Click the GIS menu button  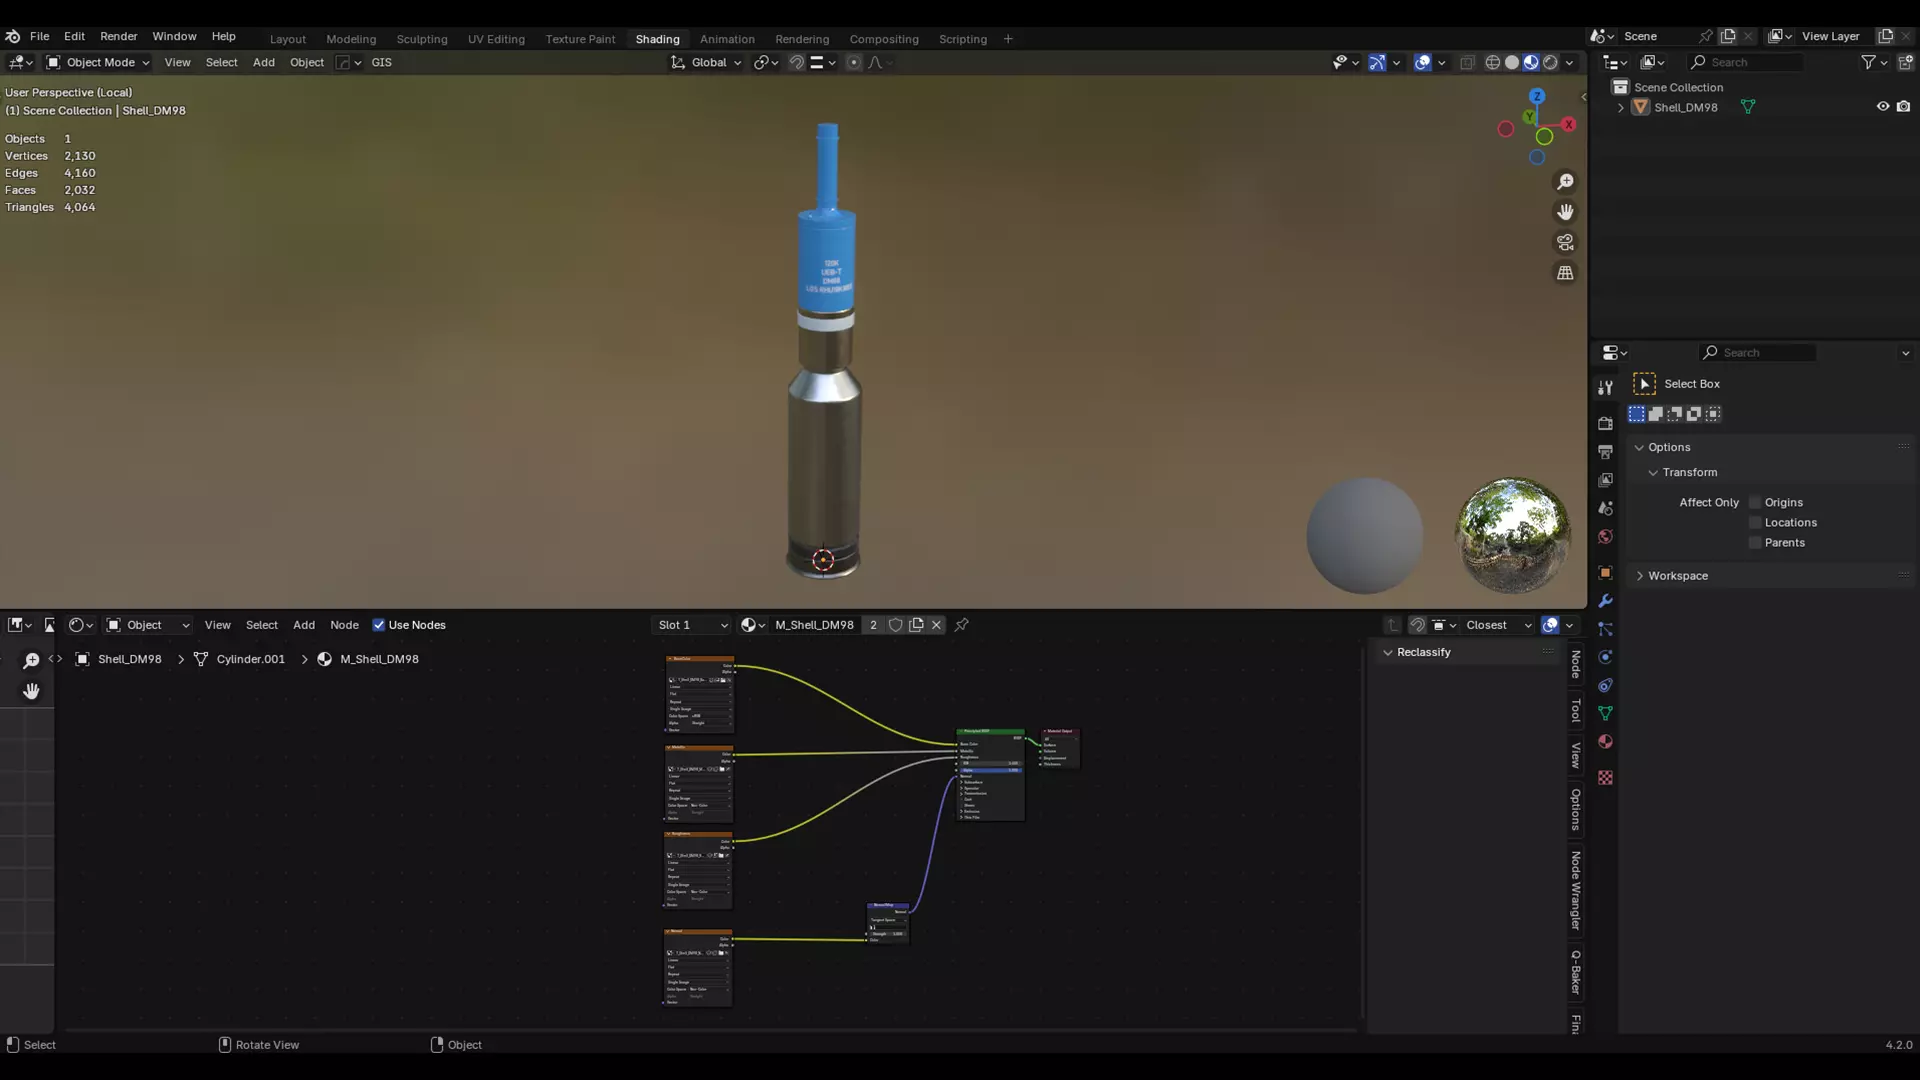(381, 62)
